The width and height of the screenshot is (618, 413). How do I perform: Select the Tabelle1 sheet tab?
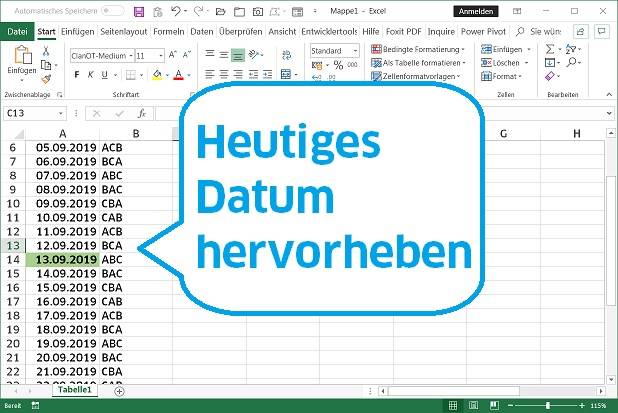tap(76, 391)
